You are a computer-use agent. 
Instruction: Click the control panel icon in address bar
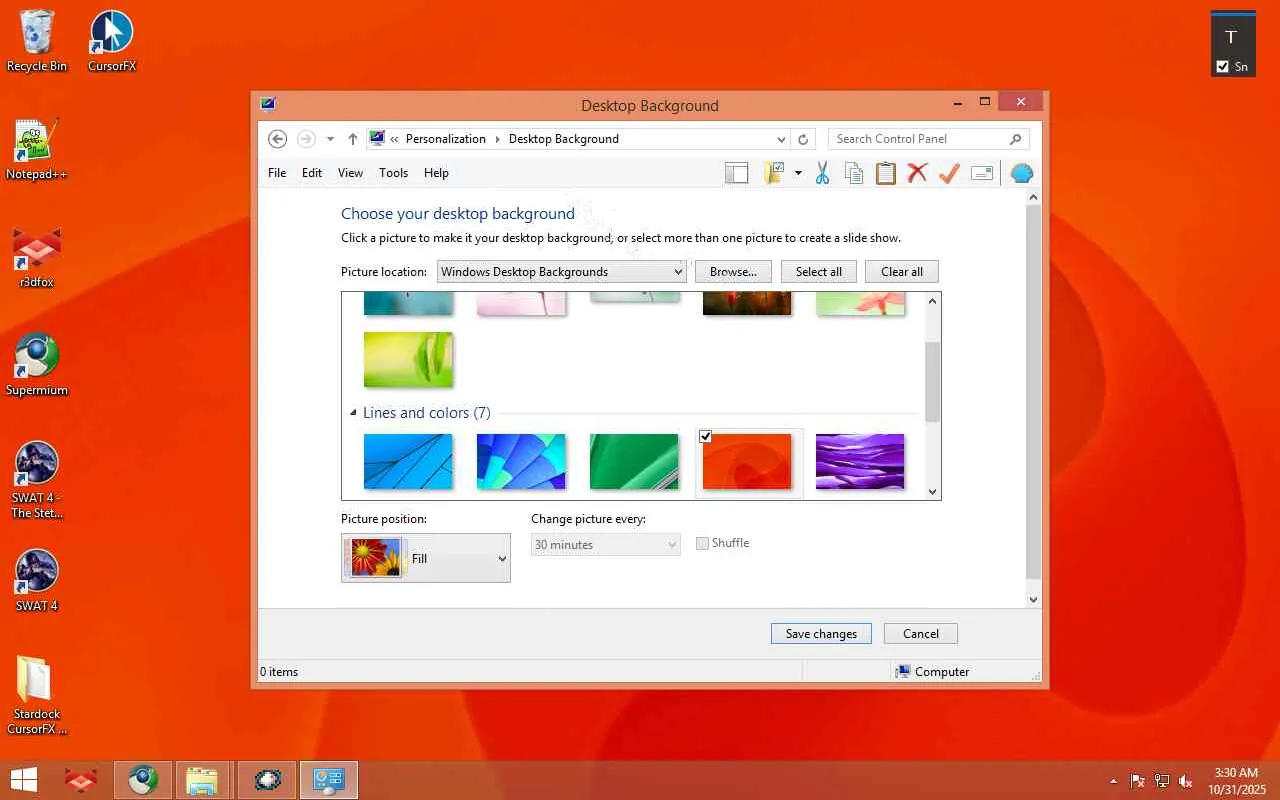tap(377, 138)
